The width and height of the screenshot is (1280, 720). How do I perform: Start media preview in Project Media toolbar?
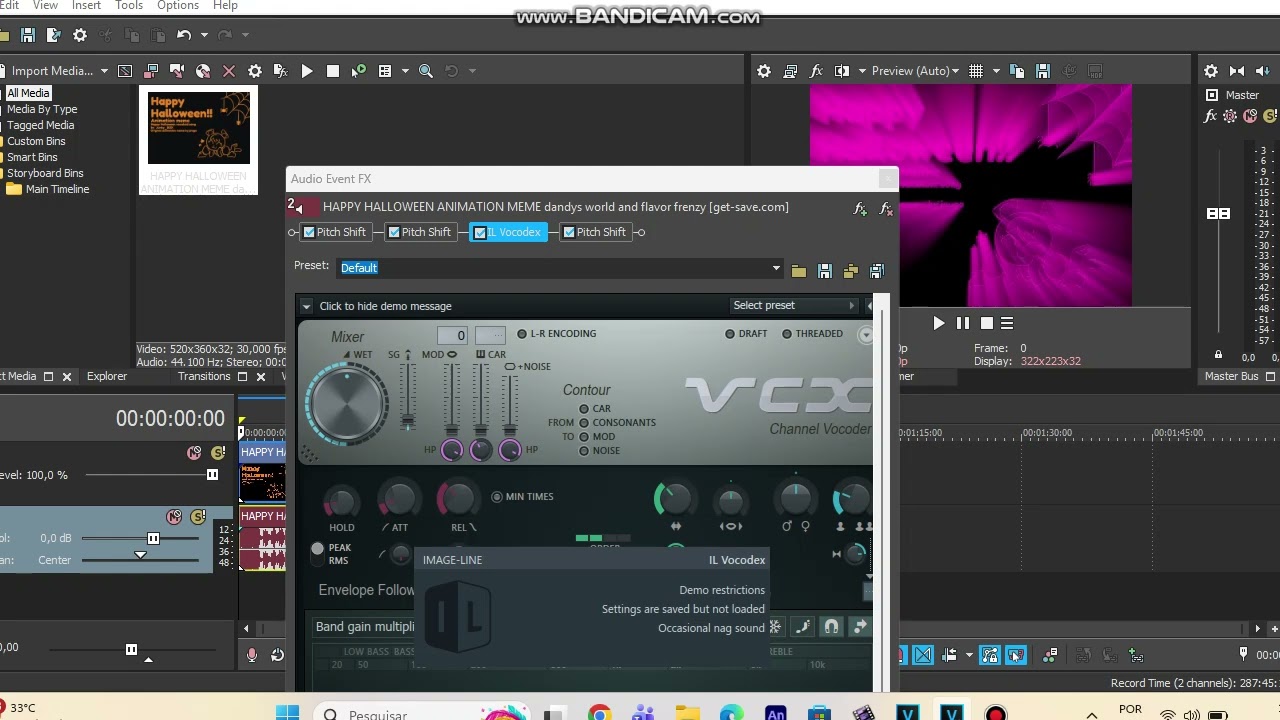[x=307, y=71]
